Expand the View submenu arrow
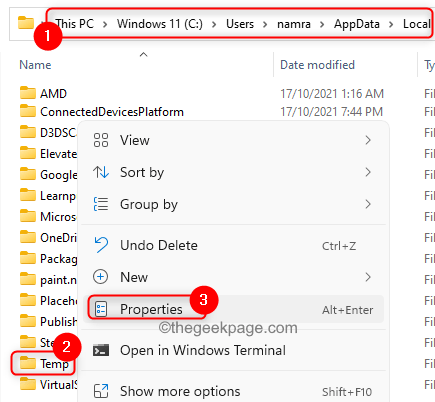Image resolution: width=435 pixels, height=402 pixels. tap(368, 140)
